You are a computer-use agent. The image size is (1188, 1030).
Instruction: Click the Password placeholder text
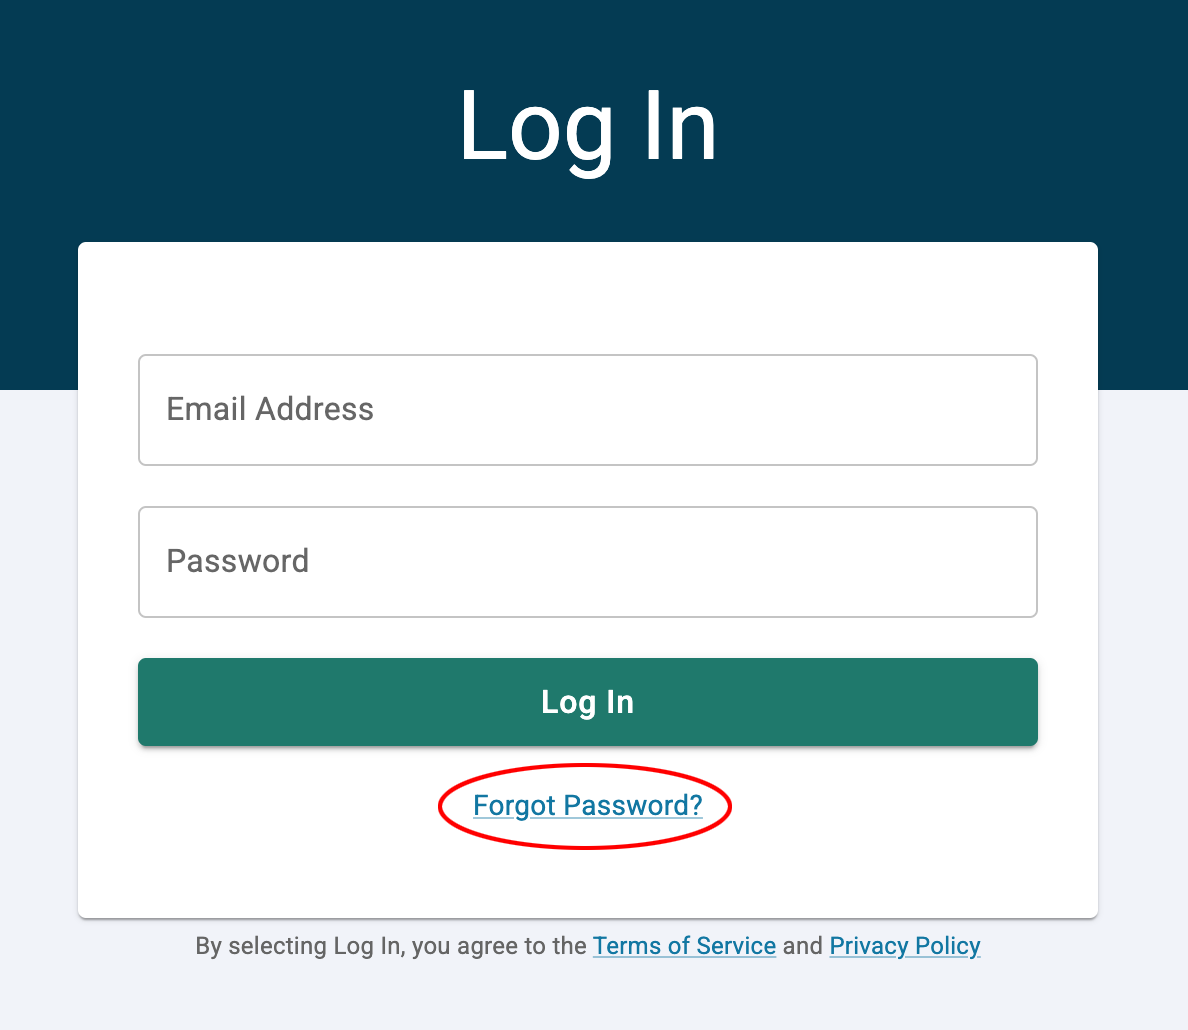click(238, 561)
